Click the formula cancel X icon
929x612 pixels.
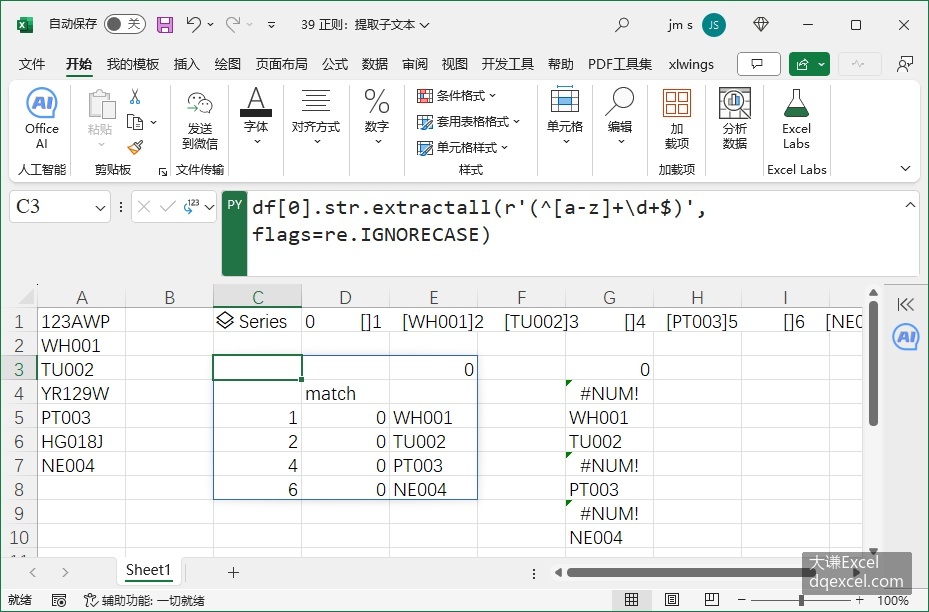point(143,207)
